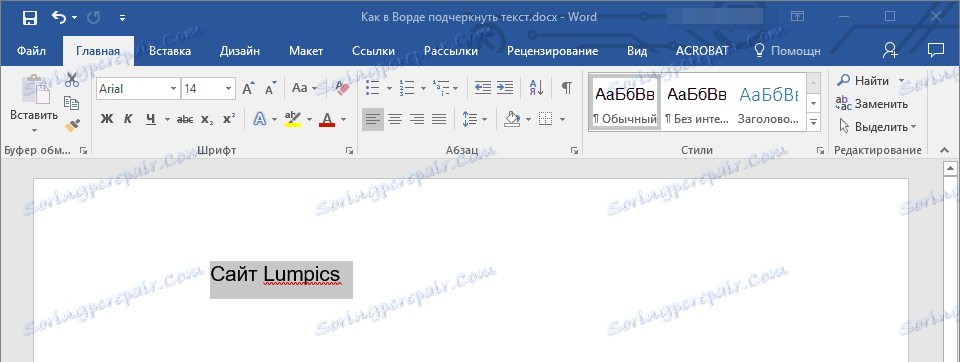The width and height of the screenshot is (960, 362).
Task: Click the Save icon in title bar
Action: (29, 18)
